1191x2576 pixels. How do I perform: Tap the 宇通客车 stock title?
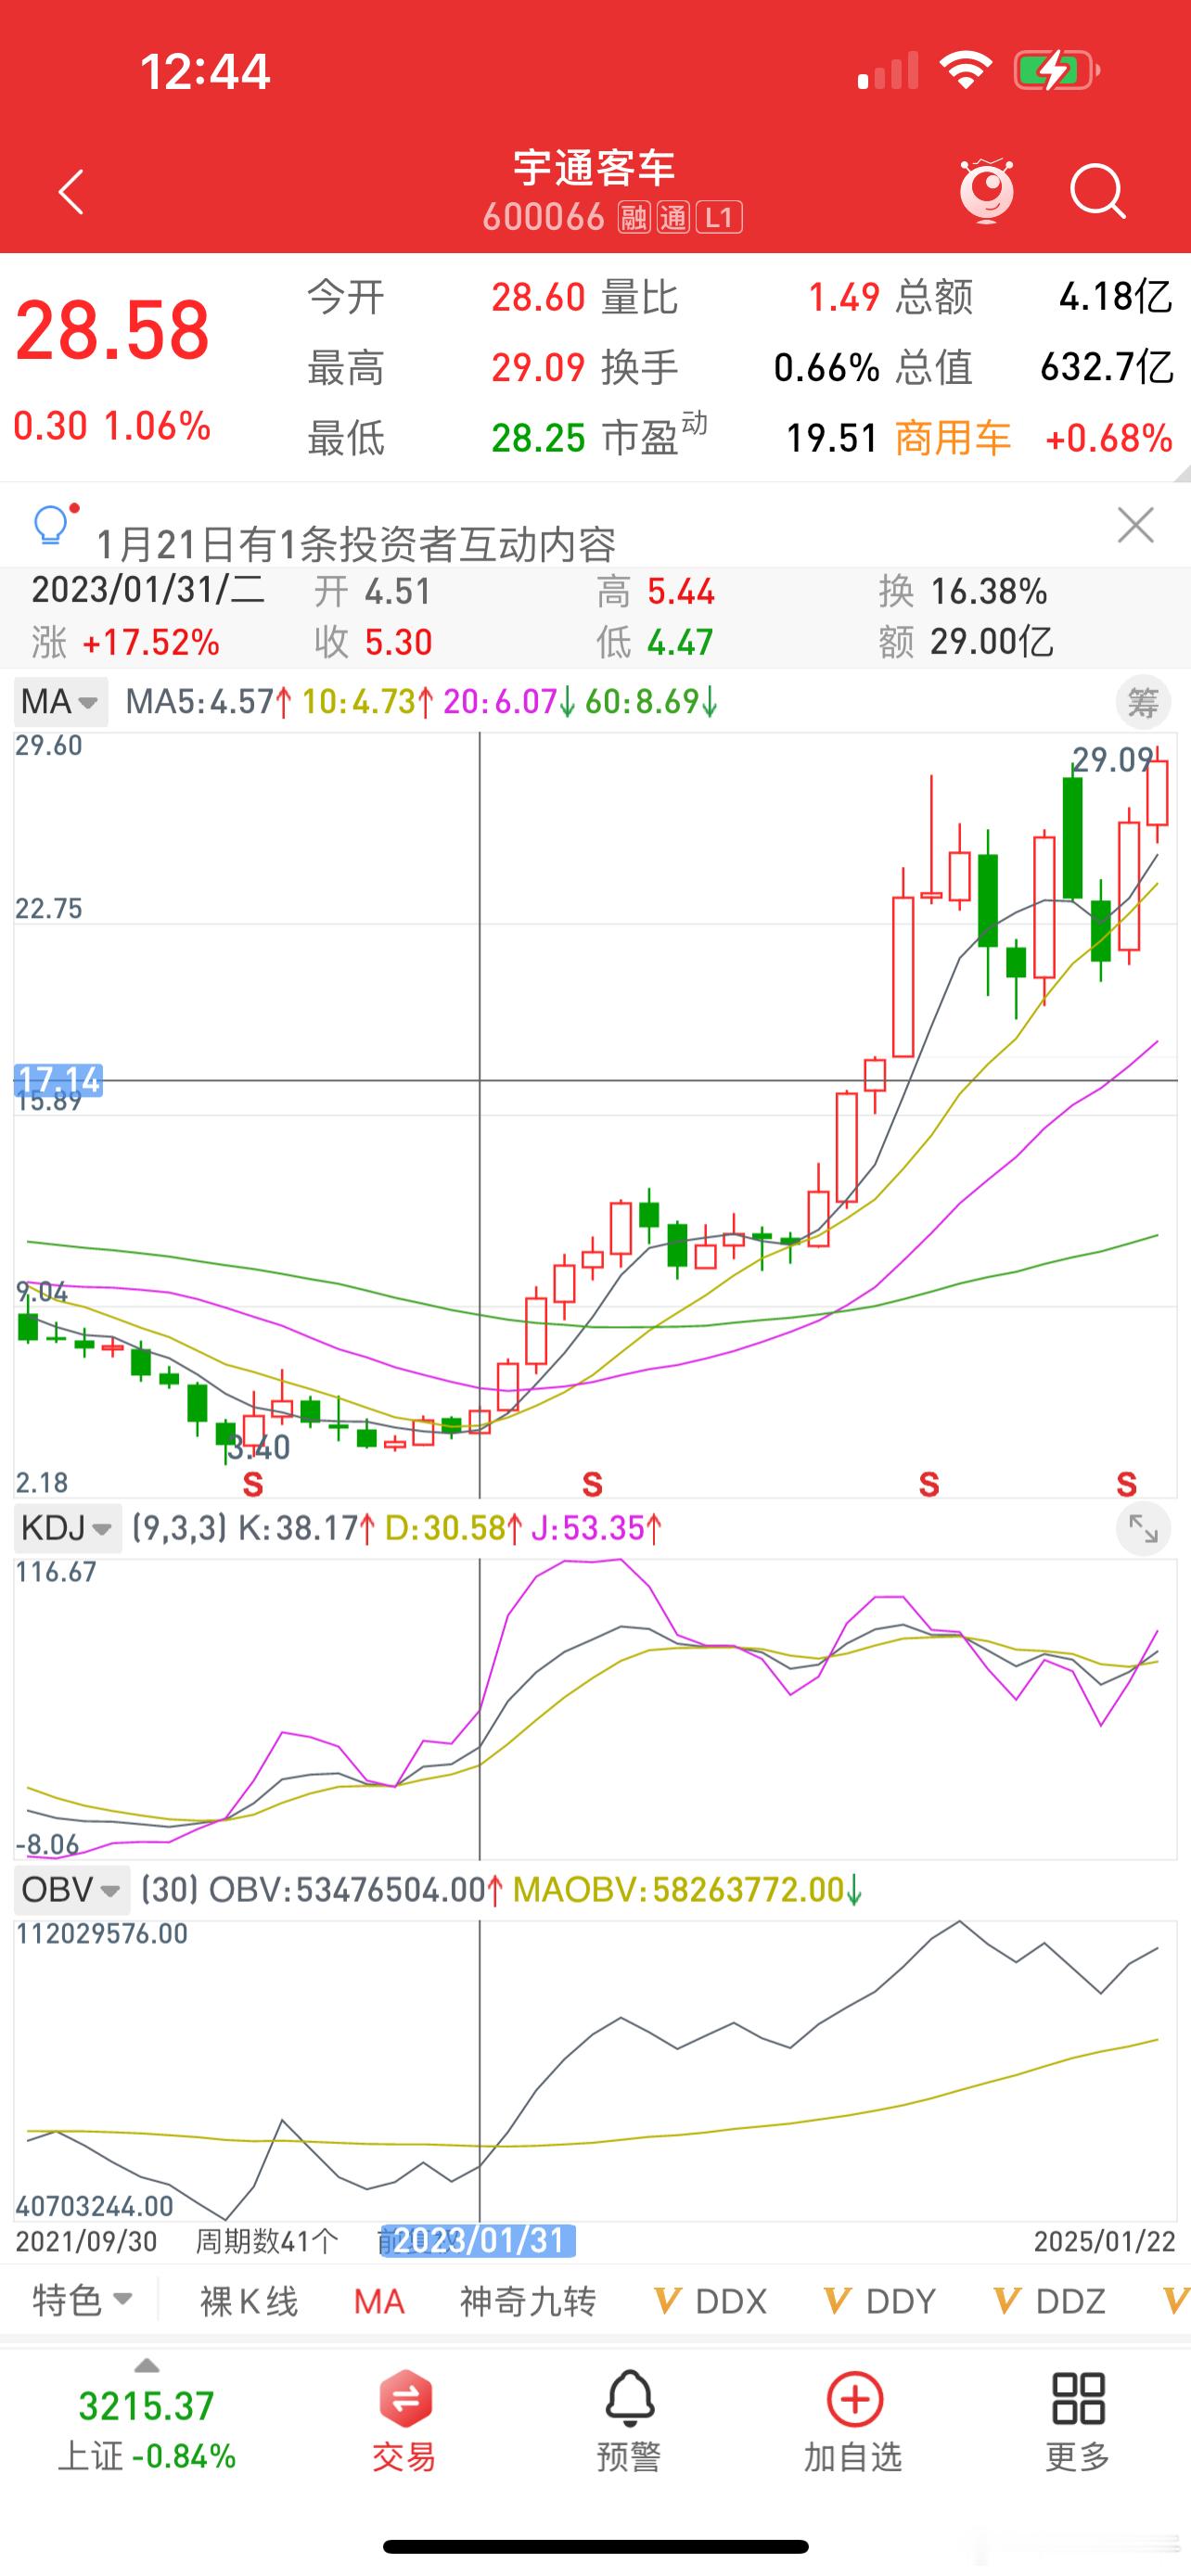pos(595,168)
